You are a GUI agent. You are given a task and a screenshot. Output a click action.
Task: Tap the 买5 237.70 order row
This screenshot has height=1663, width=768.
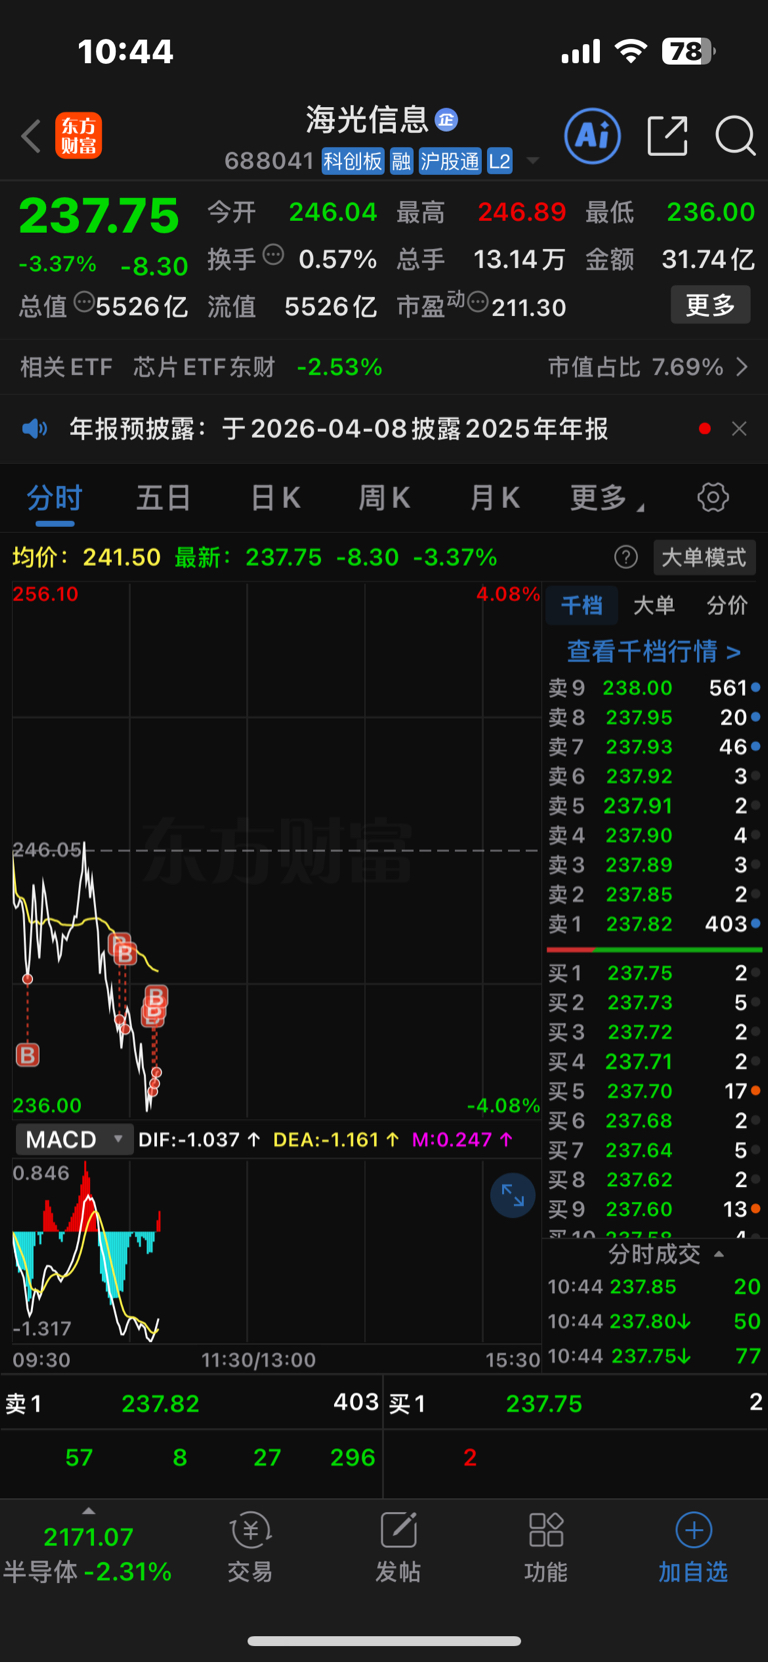[x=654, y=1091]
